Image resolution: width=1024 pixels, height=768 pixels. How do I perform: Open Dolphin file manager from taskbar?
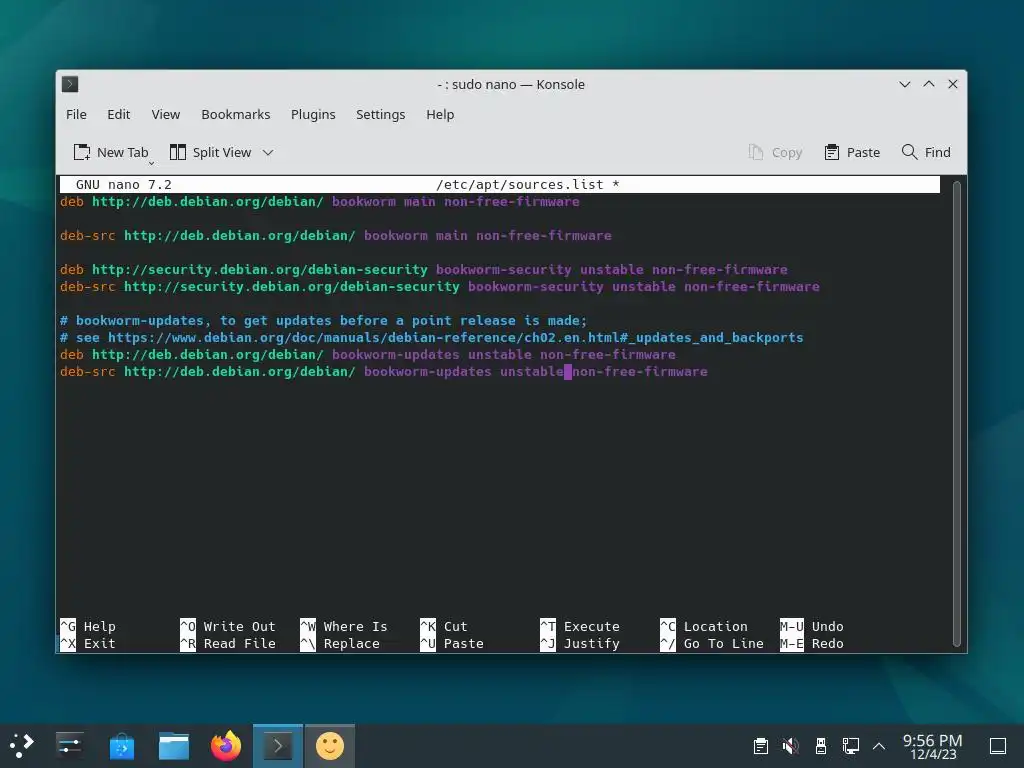pos(174,746)
